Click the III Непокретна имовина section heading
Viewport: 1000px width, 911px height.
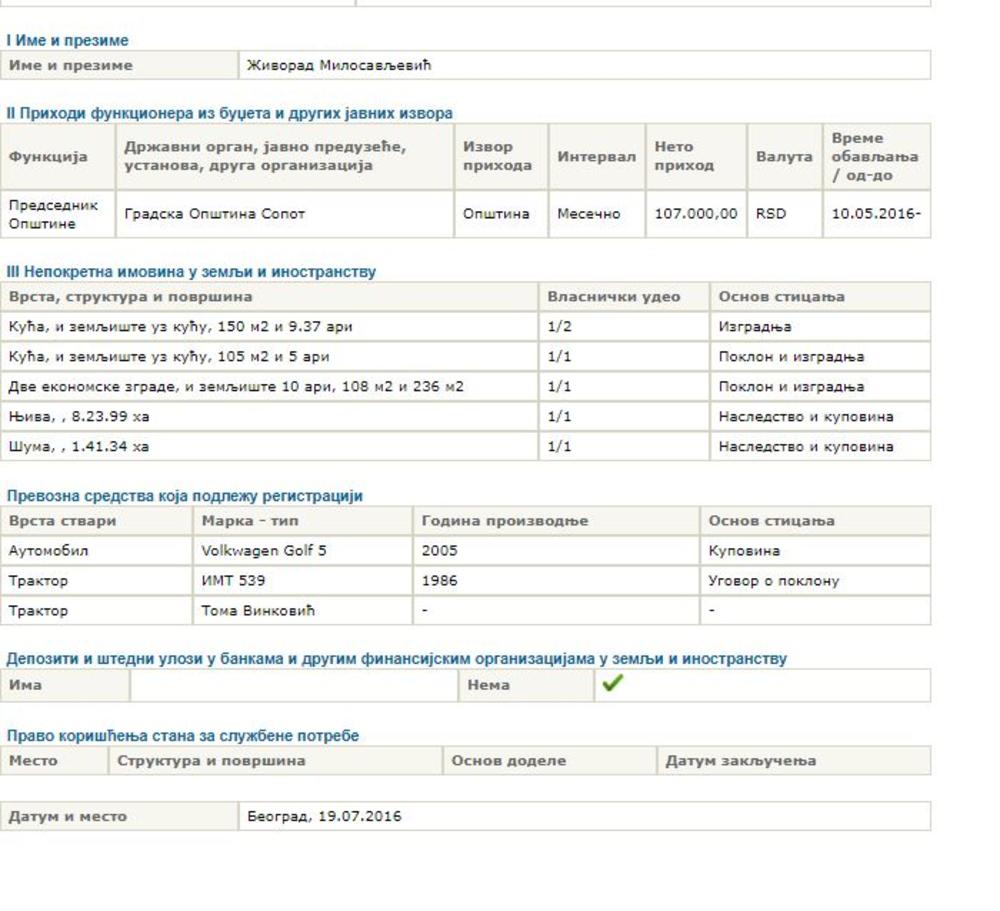click(191, 272)
